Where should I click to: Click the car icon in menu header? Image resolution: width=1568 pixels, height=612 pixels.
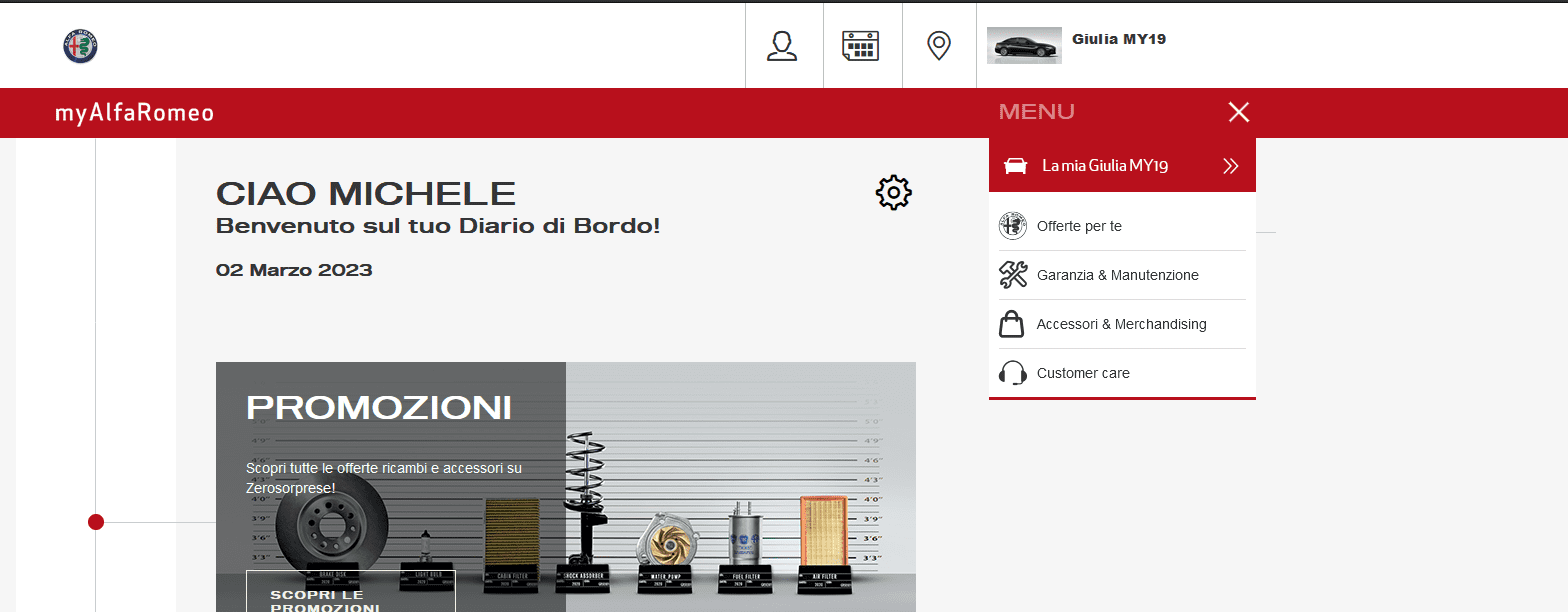1015,166
